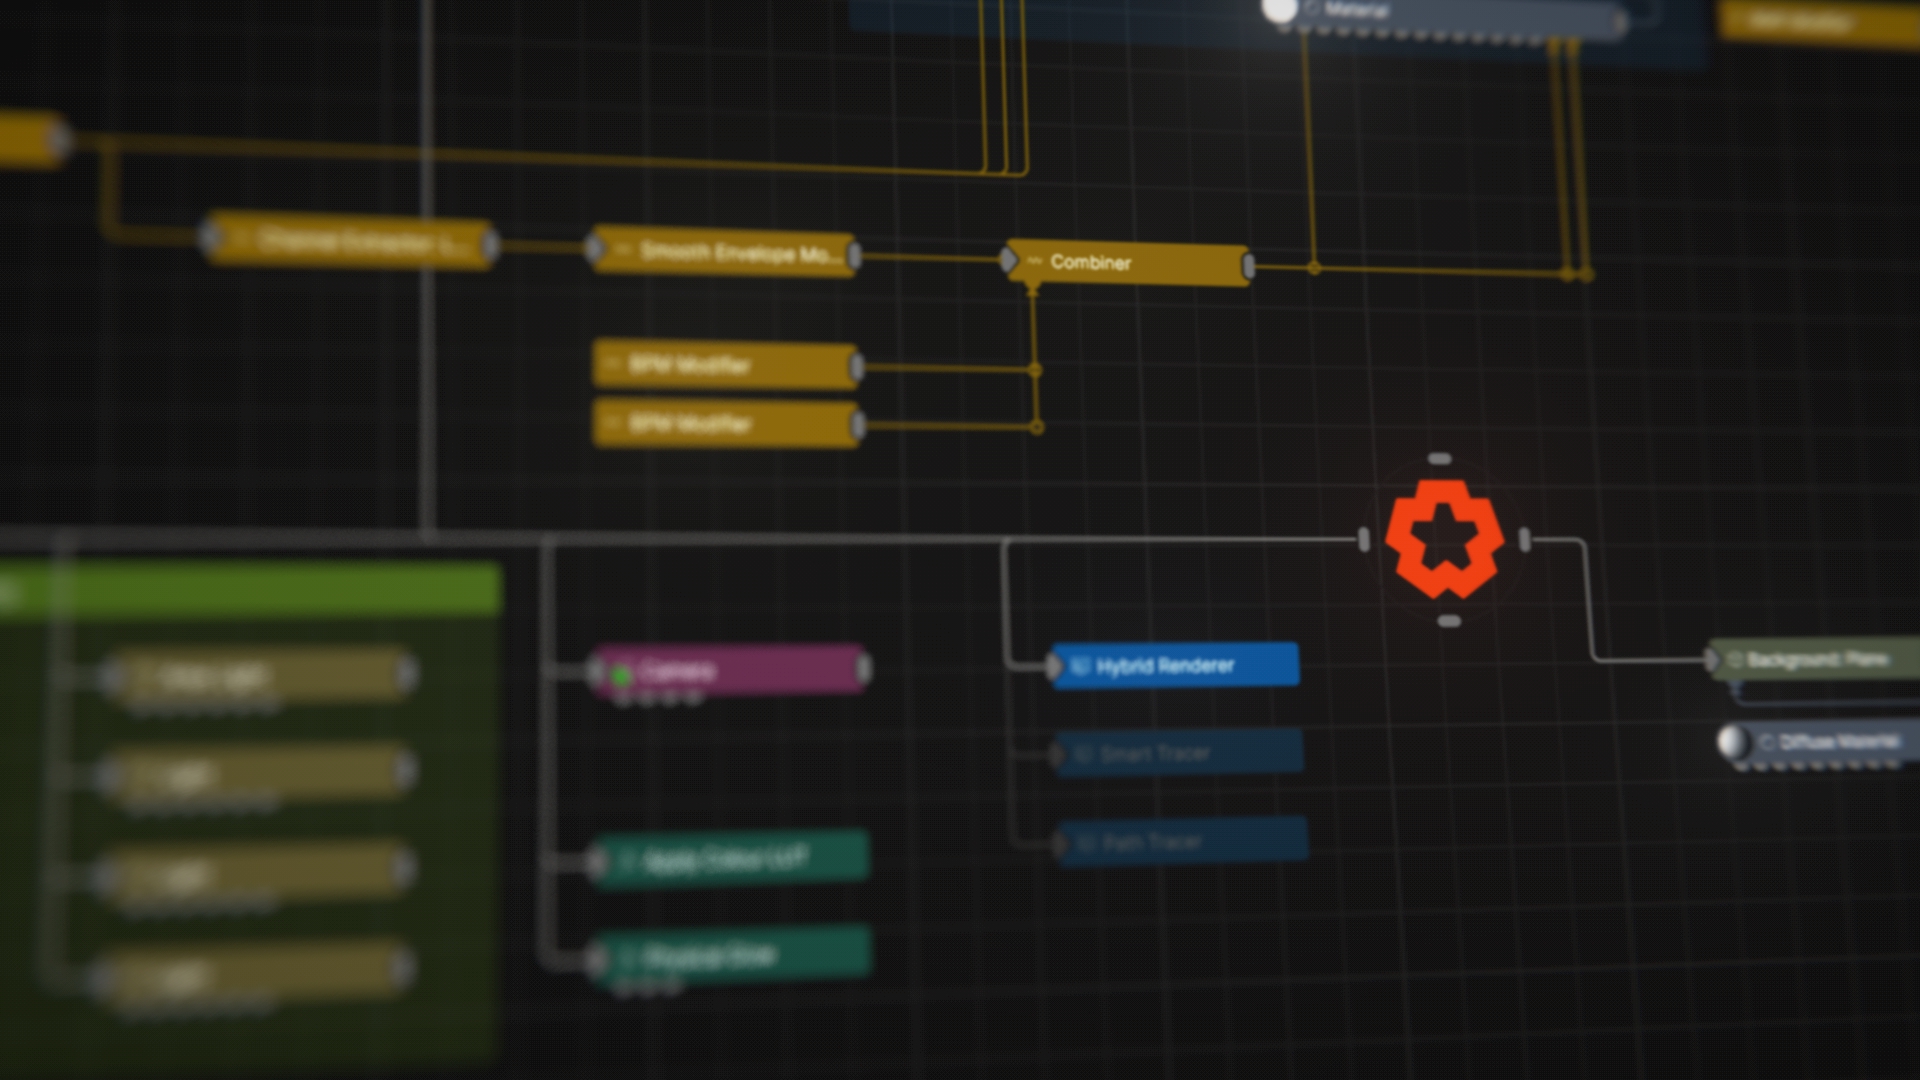Select the red star logo node
The height and width of the screenshot is (1080, 1920).
click(x=1444, y=538)
